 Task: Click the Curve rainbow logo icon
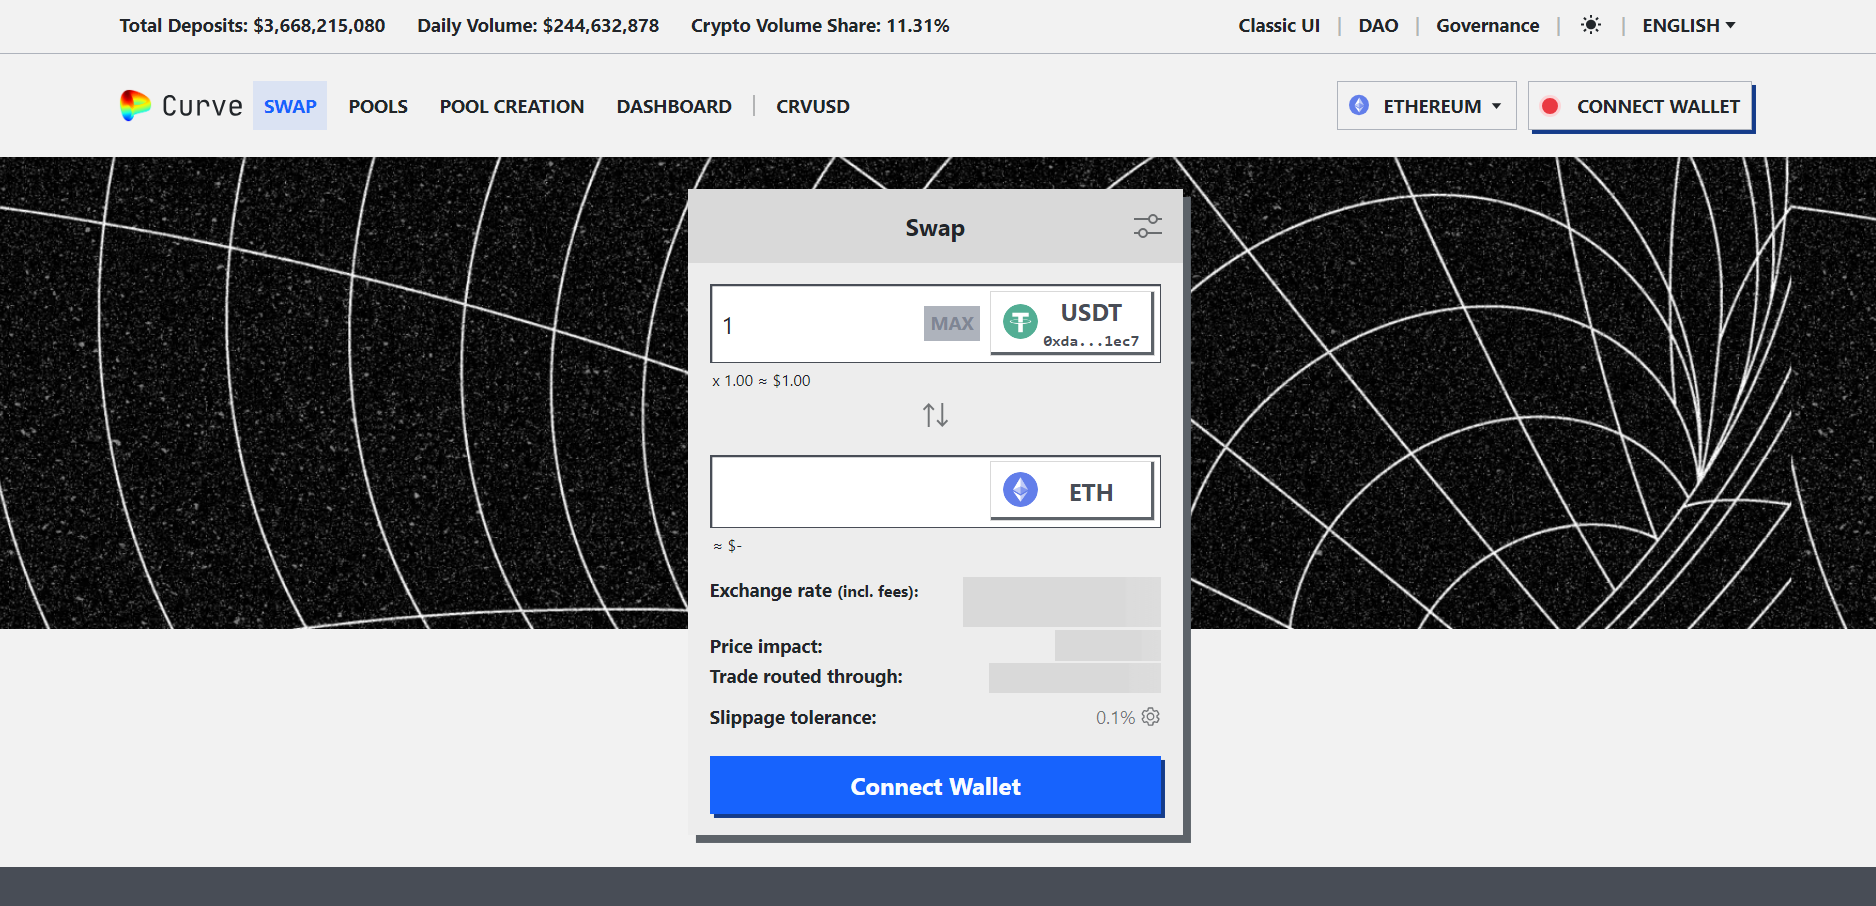coord(135,105)
